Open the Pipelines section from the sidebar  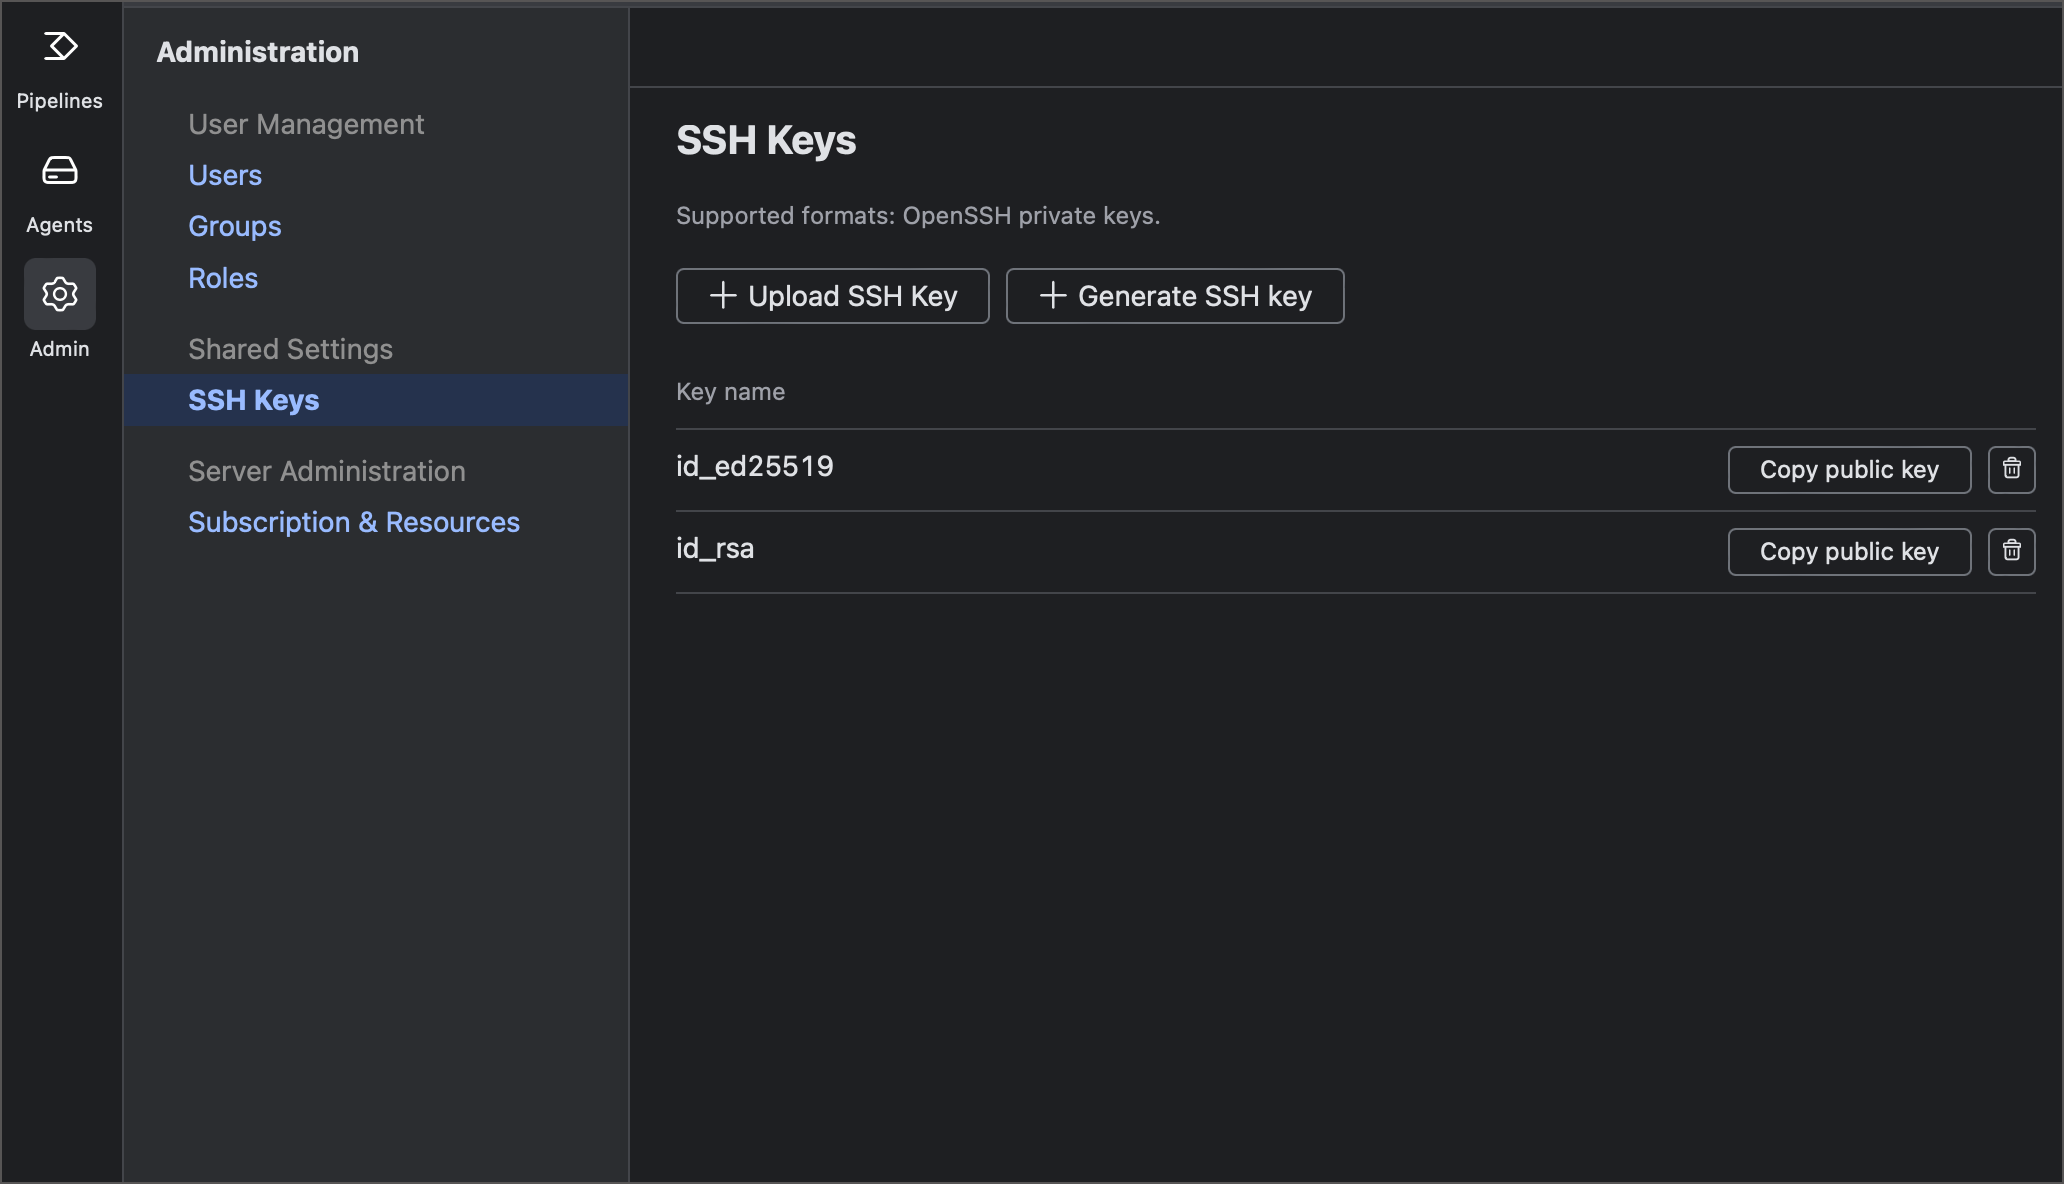tap(59, 65)
